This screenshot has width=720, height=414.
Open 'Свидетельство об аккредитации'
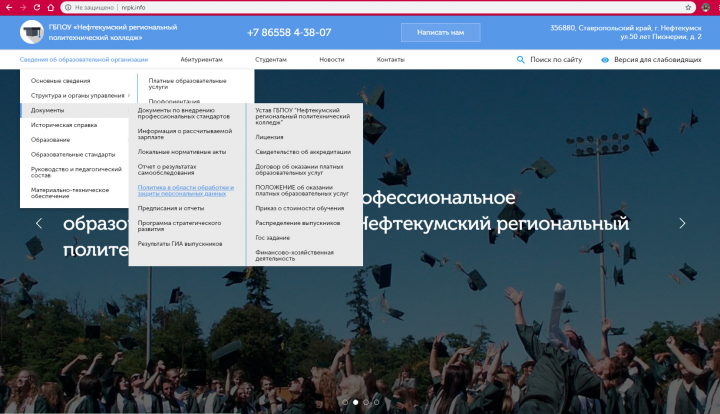(x=303, y=152)
